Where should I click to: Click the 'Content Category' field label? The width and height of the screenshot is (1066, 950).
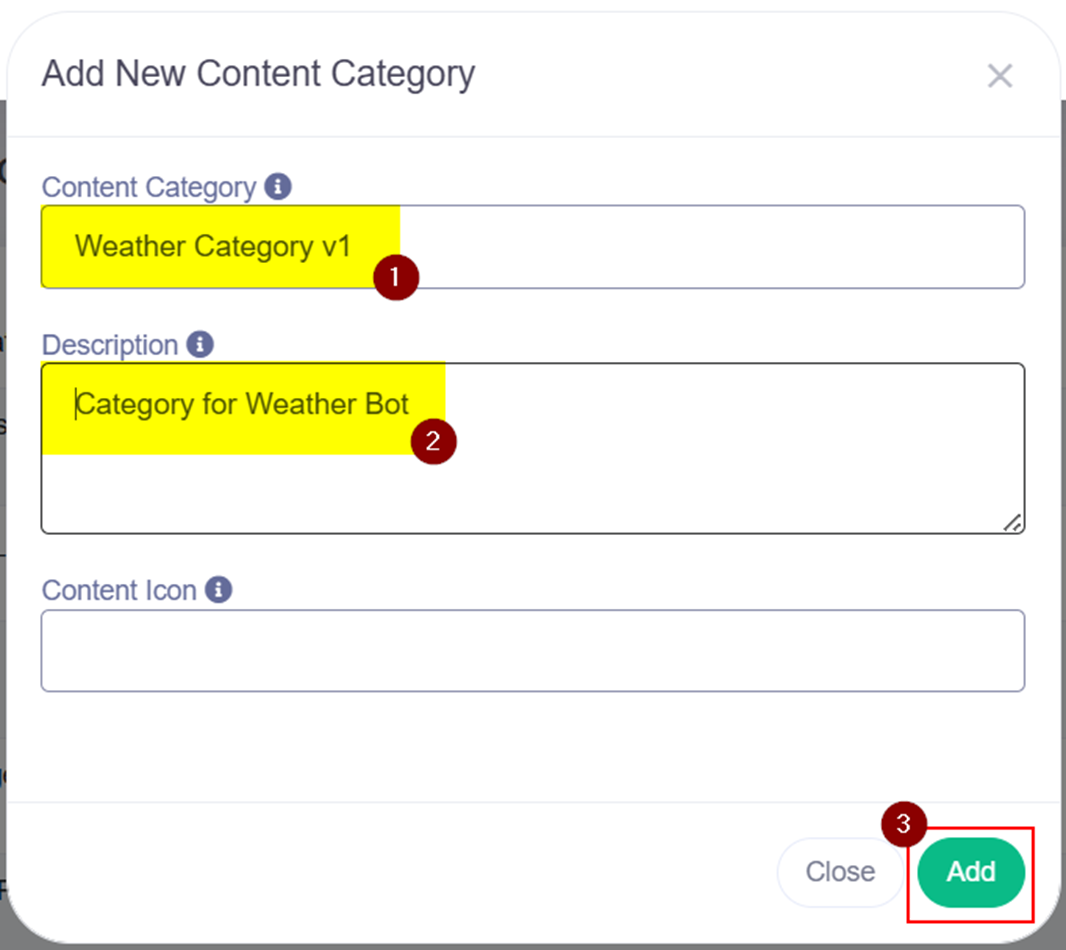(149, 187)
